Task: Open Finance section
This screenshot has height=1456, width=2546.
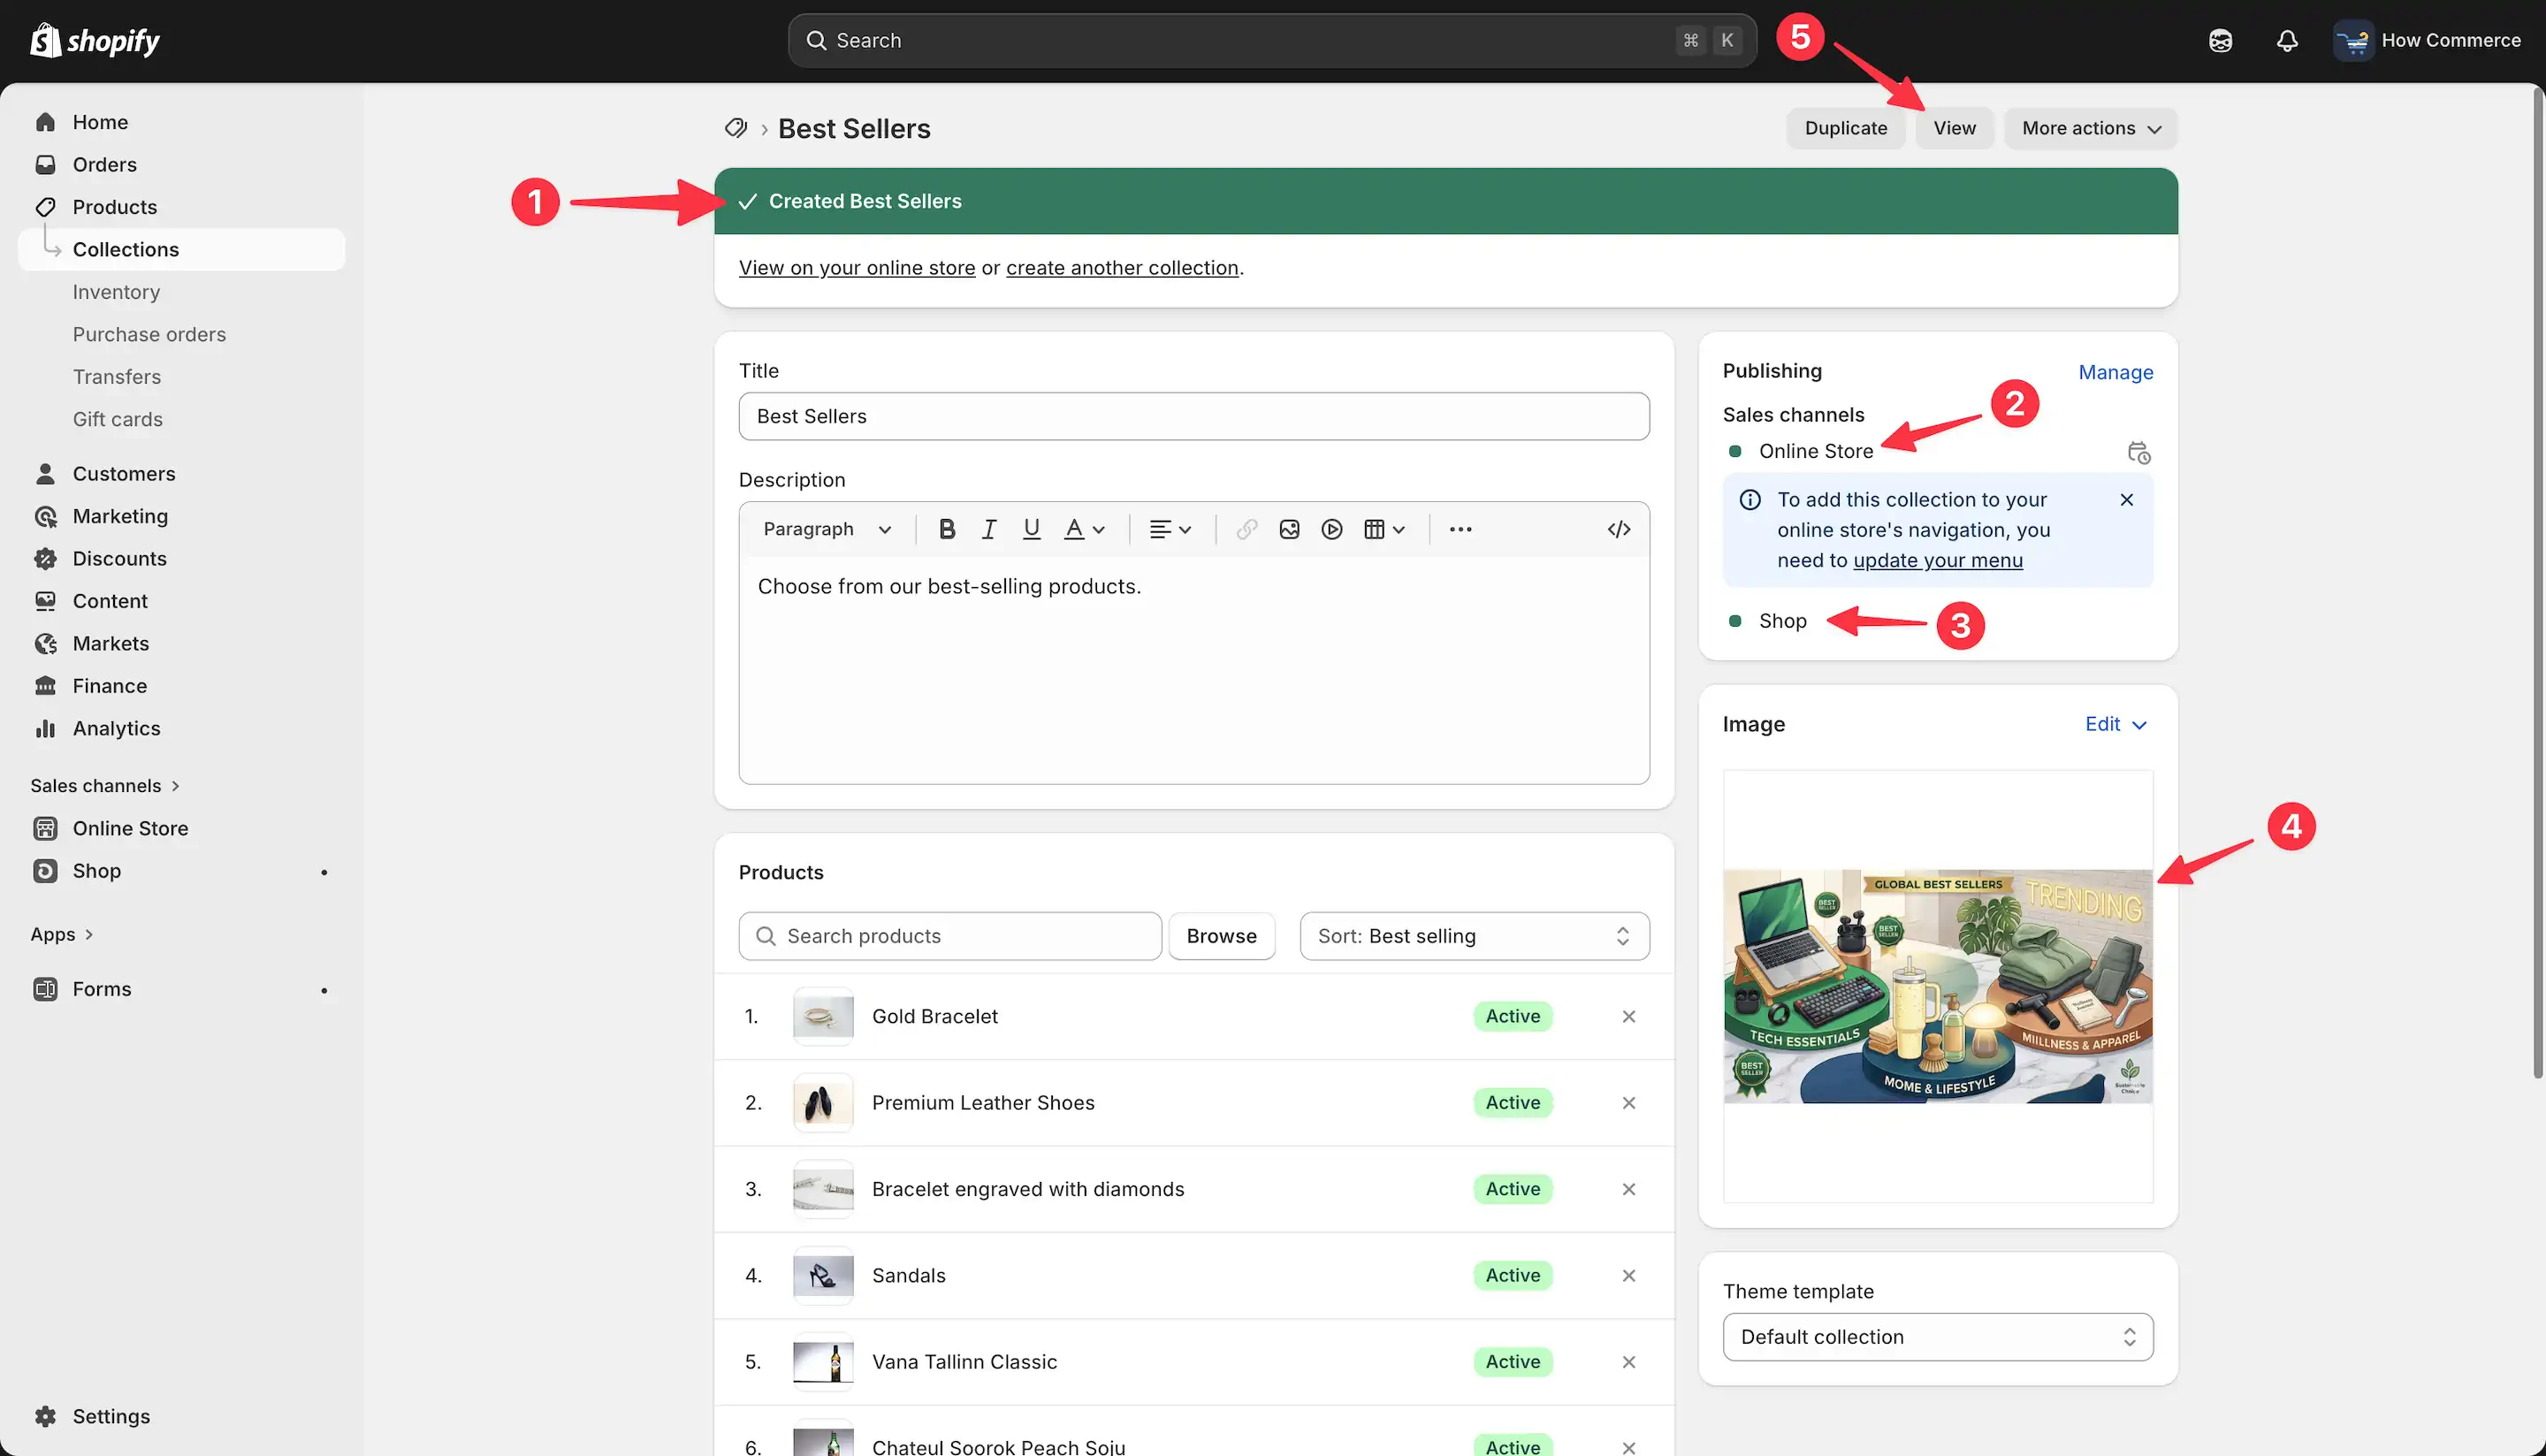Action: point(181,686)
